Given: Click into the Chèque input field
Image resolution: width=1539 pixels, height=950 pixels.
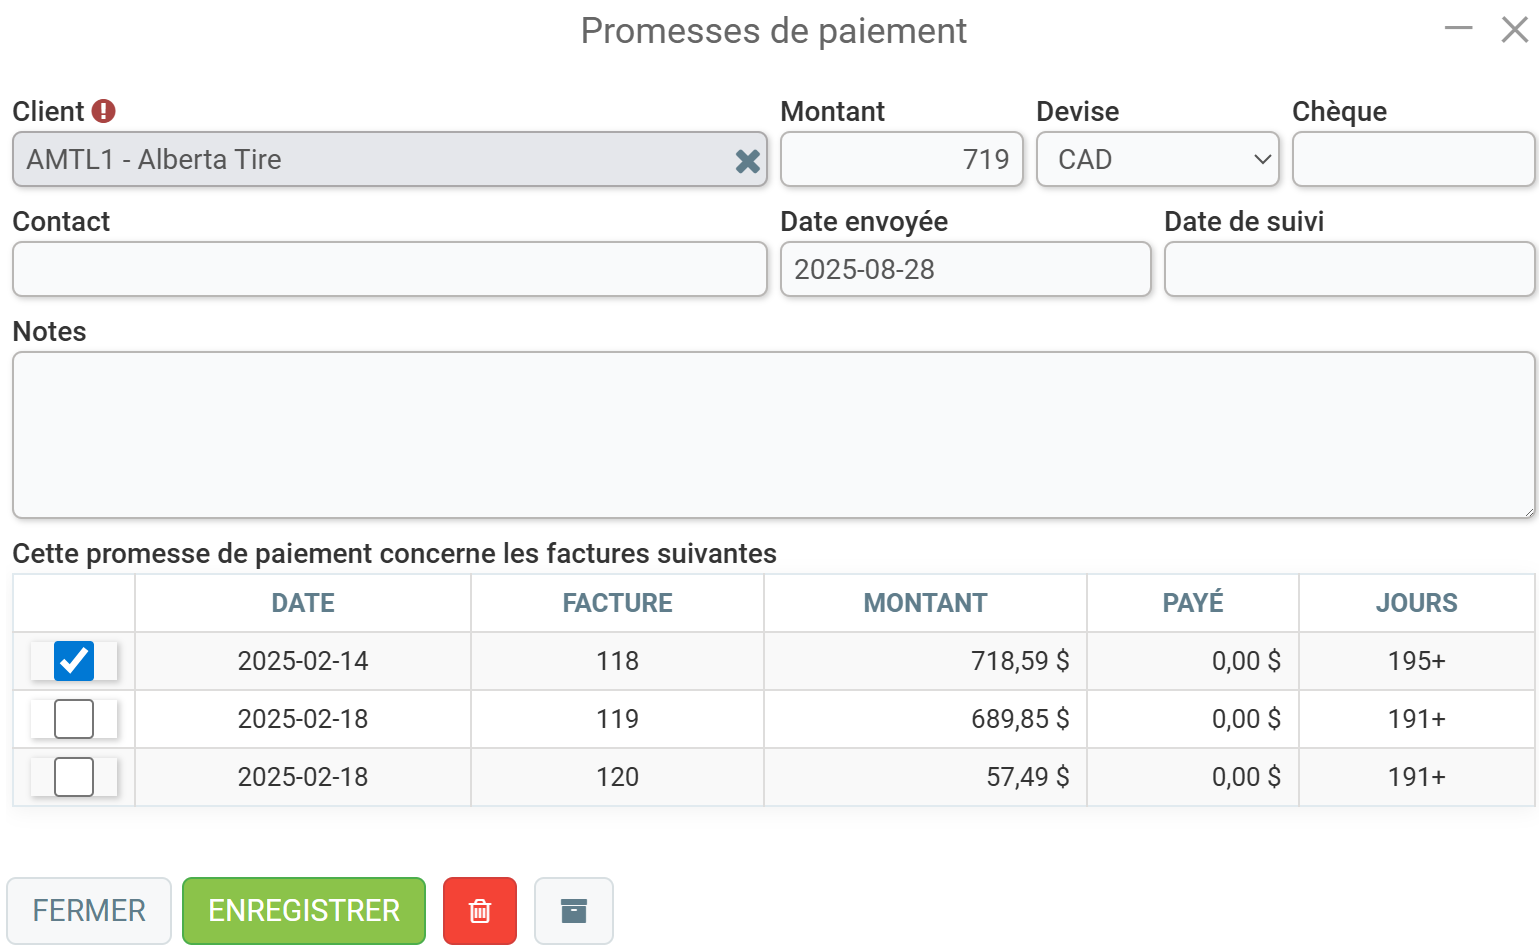Looking at the screenshot, I should point(1412,160).
